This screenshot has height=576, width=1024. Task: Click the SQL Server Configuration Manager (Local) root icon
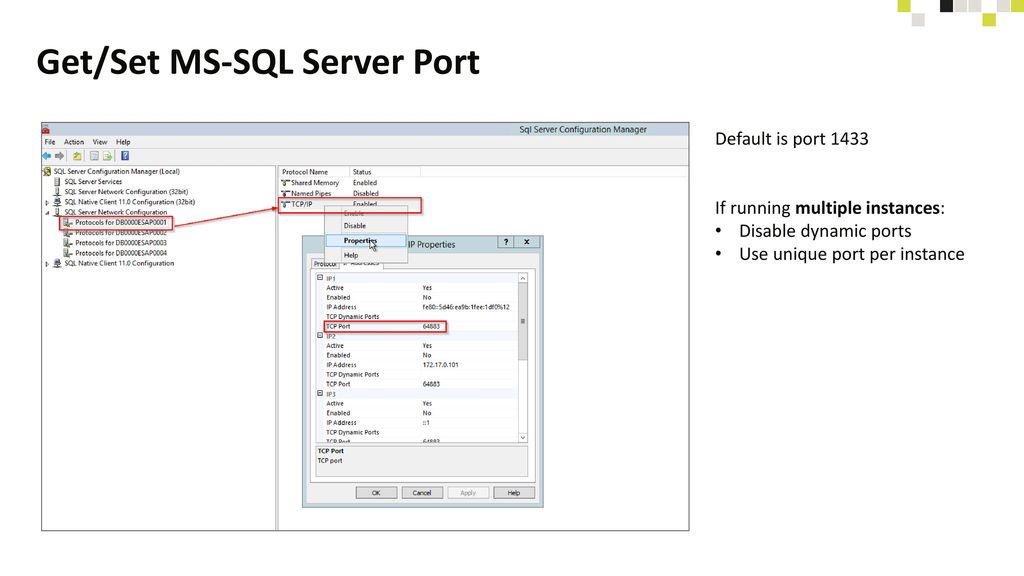47,172
